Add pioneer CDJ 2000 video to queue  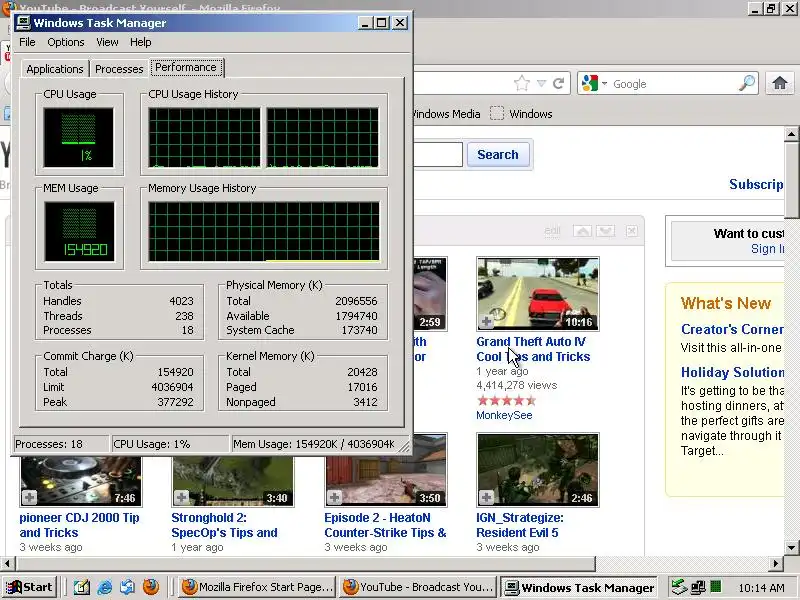coord(29,497)
